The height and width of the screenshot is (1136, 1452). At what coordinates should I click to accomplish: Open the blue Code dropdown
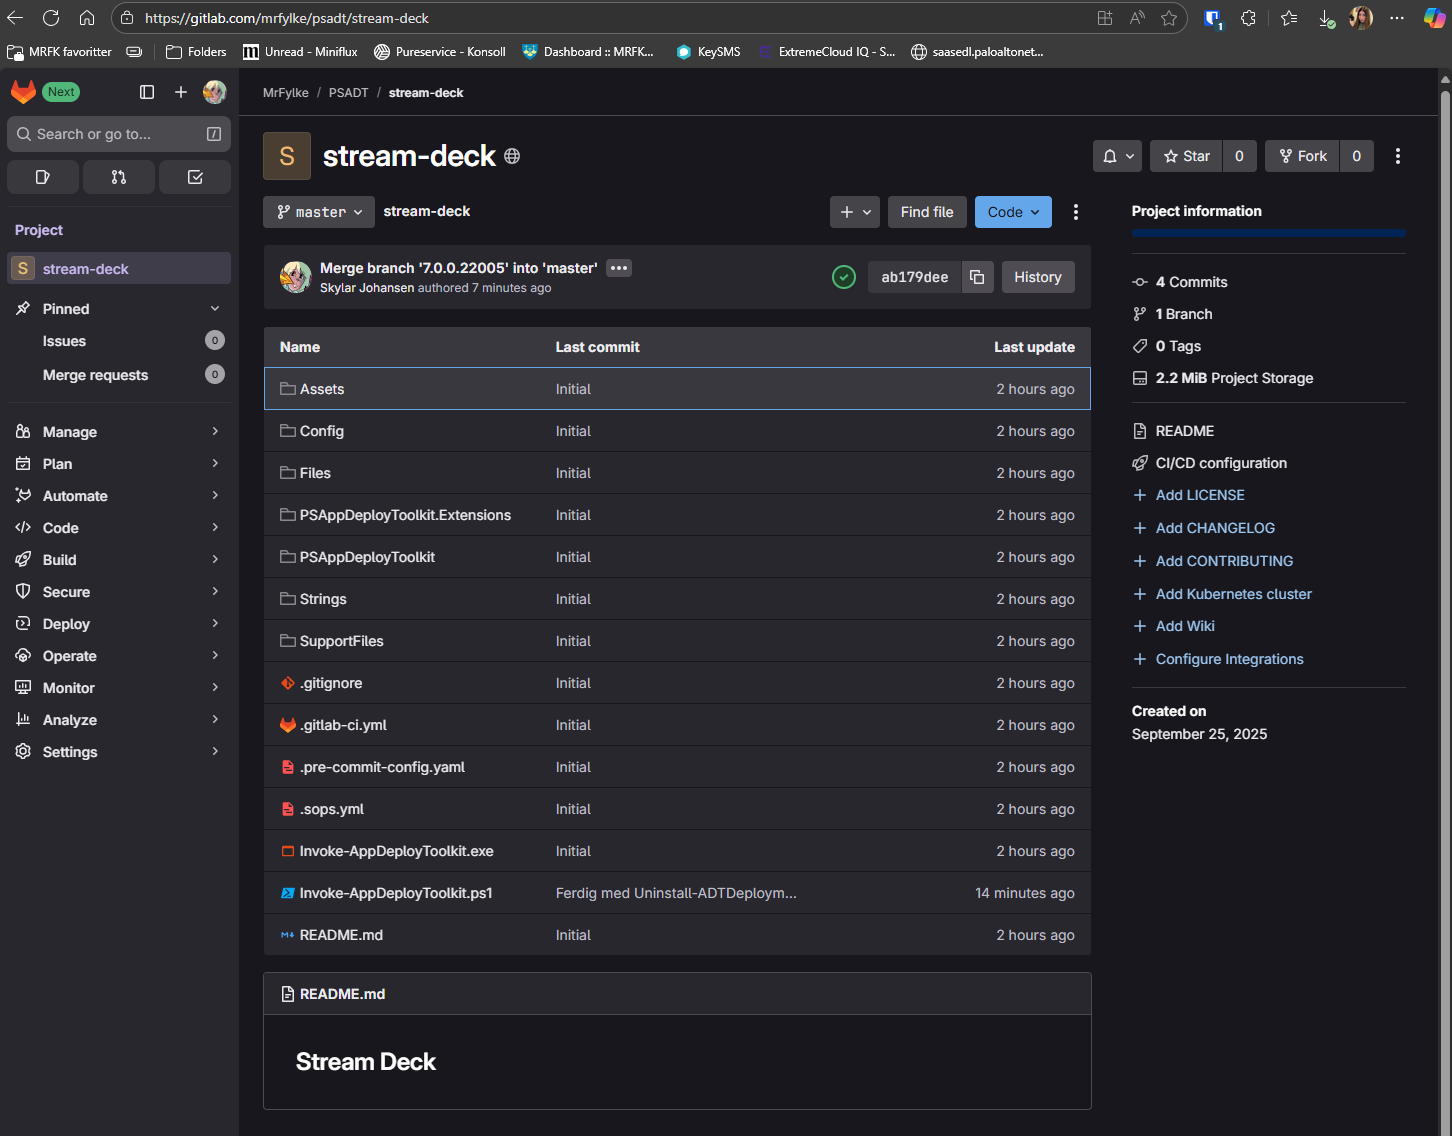tap(1013, 212)
